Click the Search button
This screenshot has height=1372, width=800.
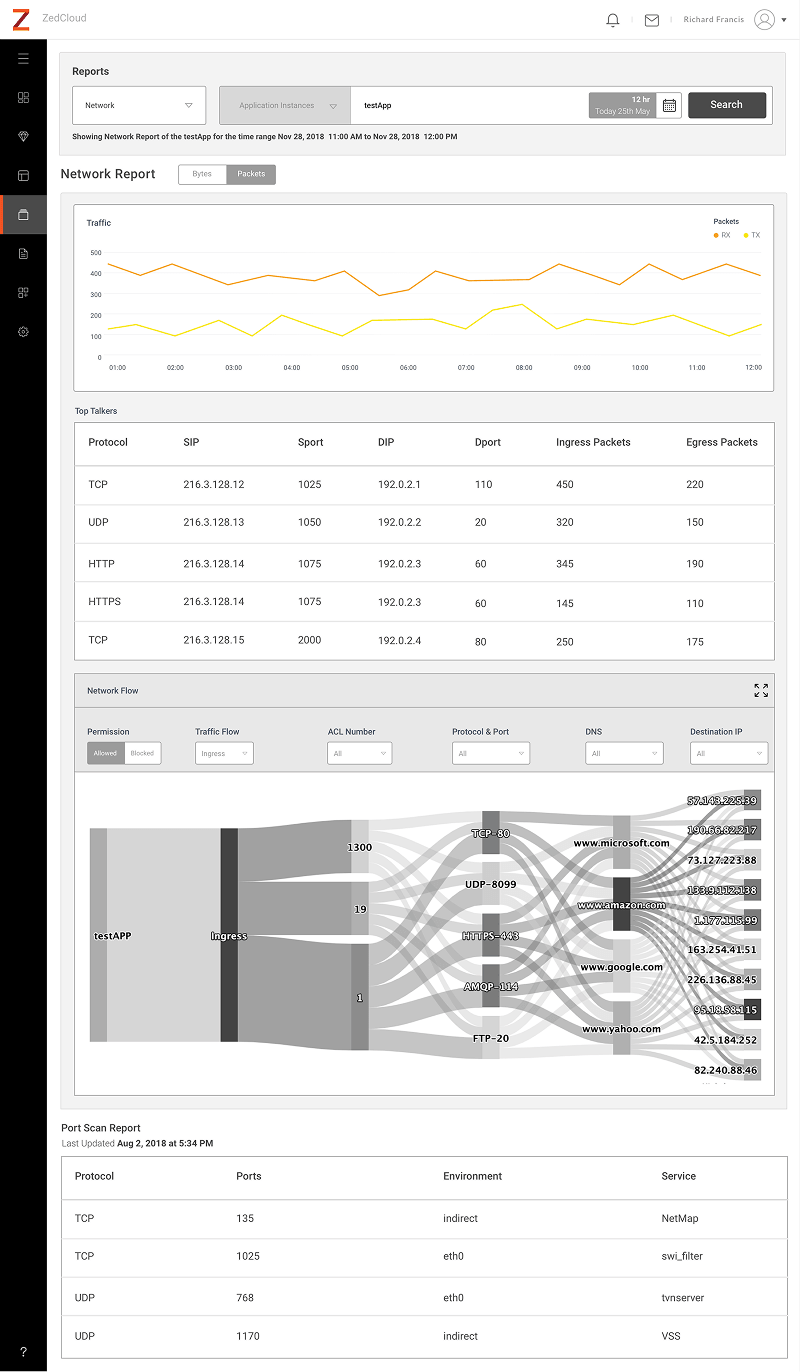tap(727, 104)
